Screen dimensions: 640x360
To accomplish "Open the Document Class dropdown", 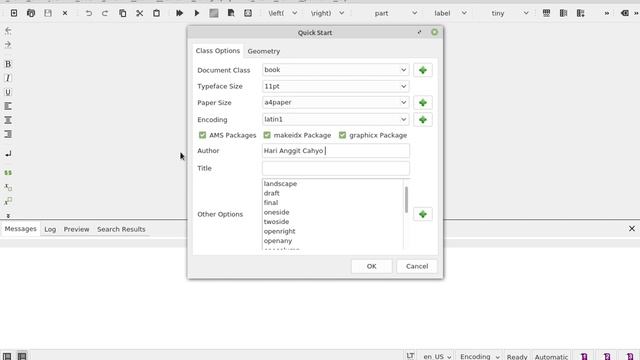I will click(335, 70).
